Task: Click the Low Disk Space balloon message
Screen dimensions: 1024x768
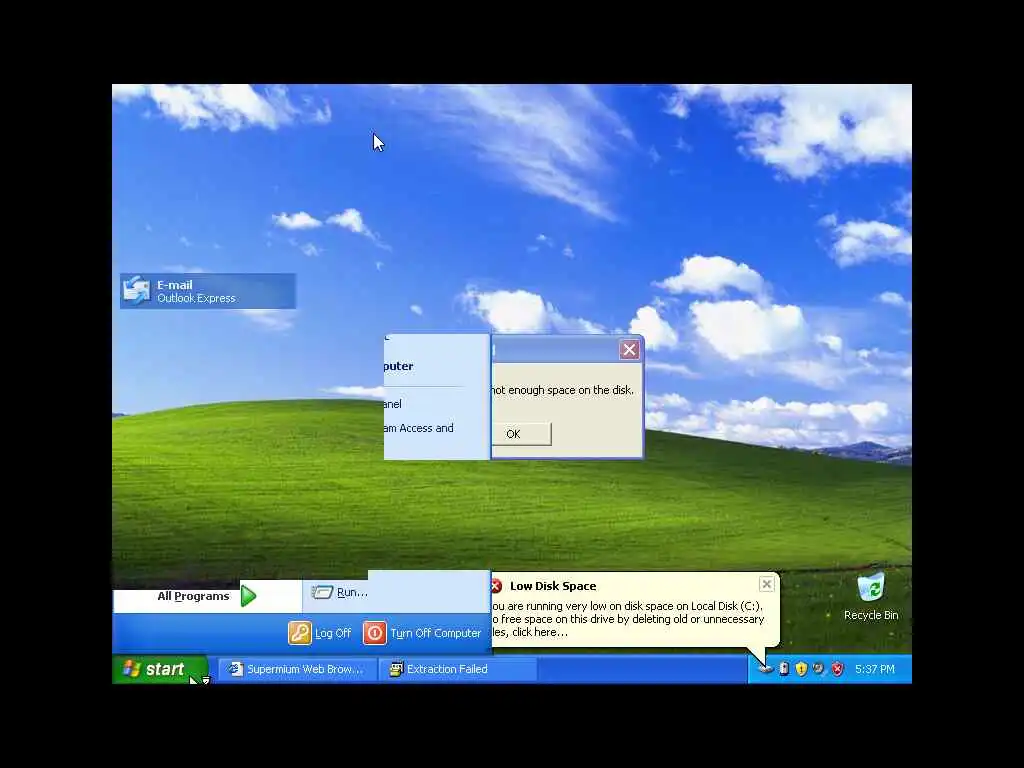Action: 628,619
